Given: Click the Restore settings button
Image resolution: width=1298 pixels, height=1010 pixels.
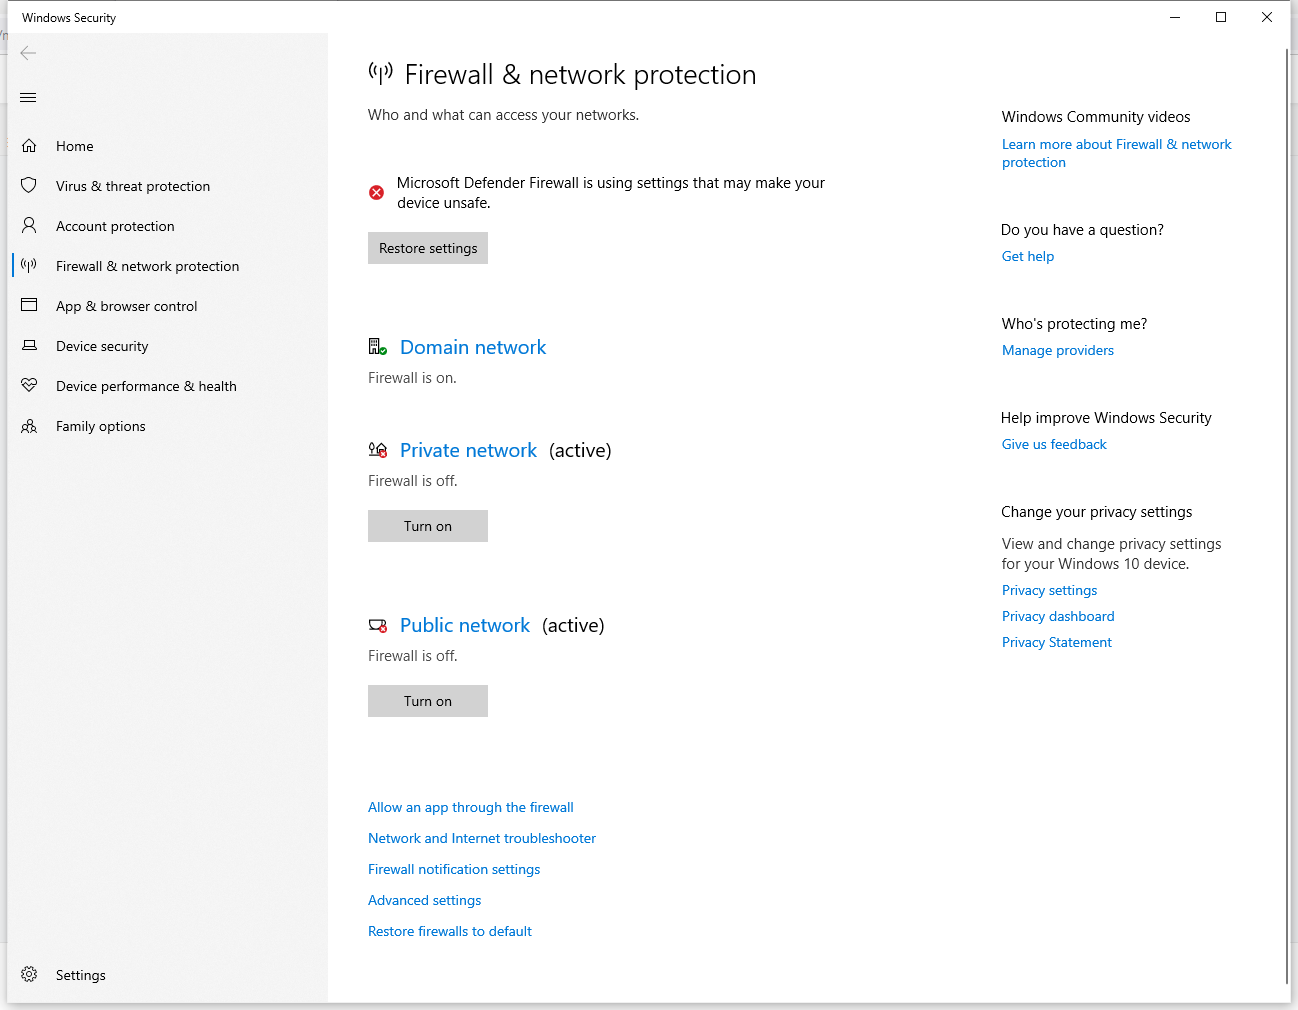Looking at the screenshot, I should tap(428, 248).
